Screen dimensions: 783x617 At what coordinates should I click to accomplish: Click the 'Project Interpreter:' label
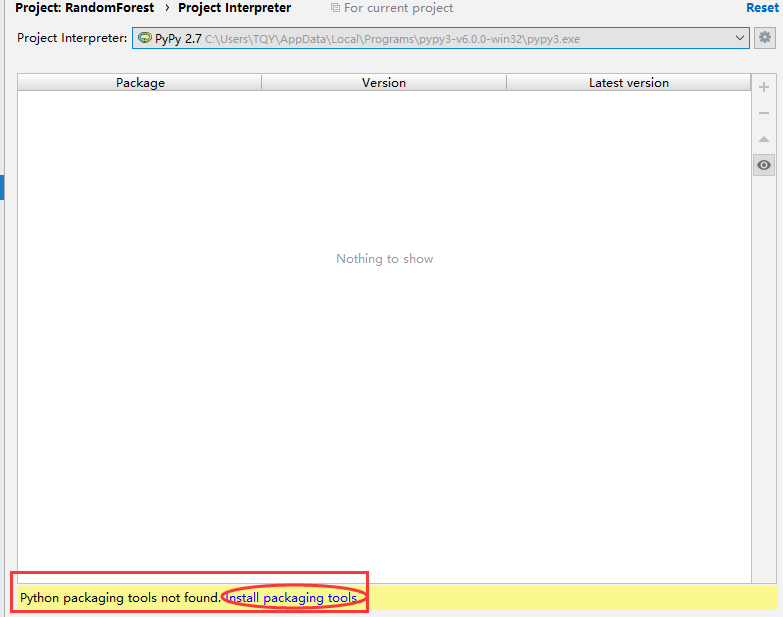72,38
